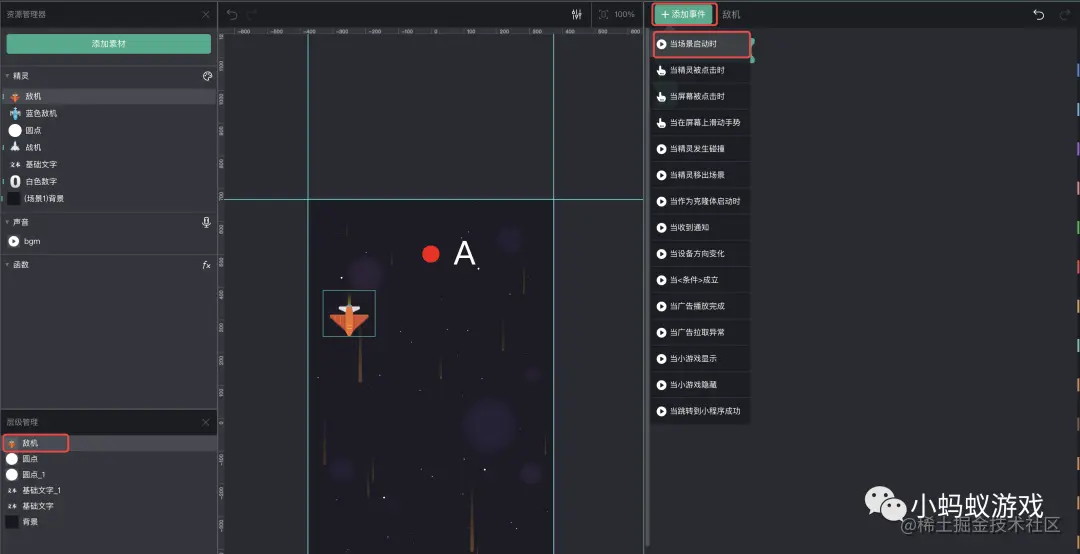The height and width of the screenshot is (554, 1080).
Task: Choose 当收到通知 event
Action: [701, 227]
